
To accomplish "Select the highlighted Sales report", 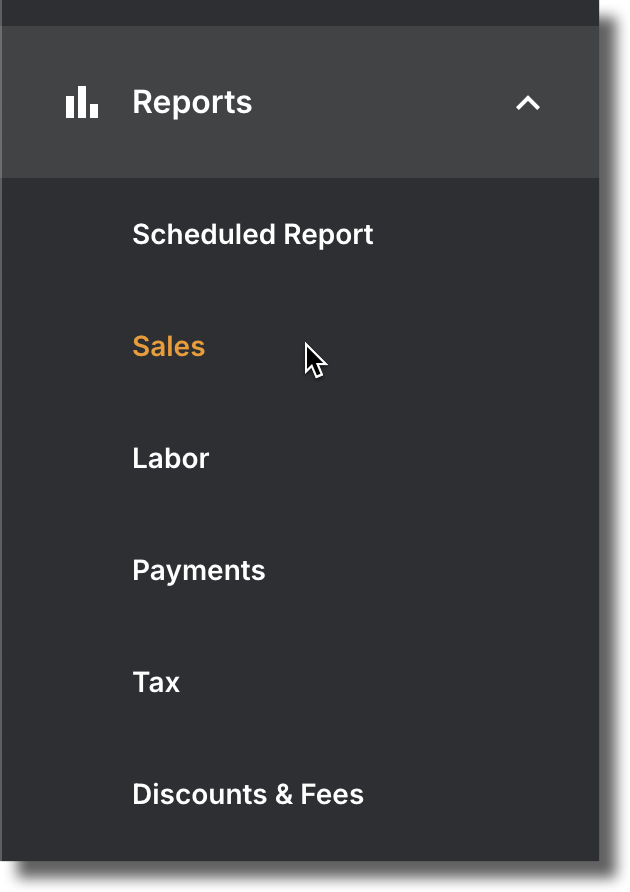I will pyautogui.click(x=168, y=346).
